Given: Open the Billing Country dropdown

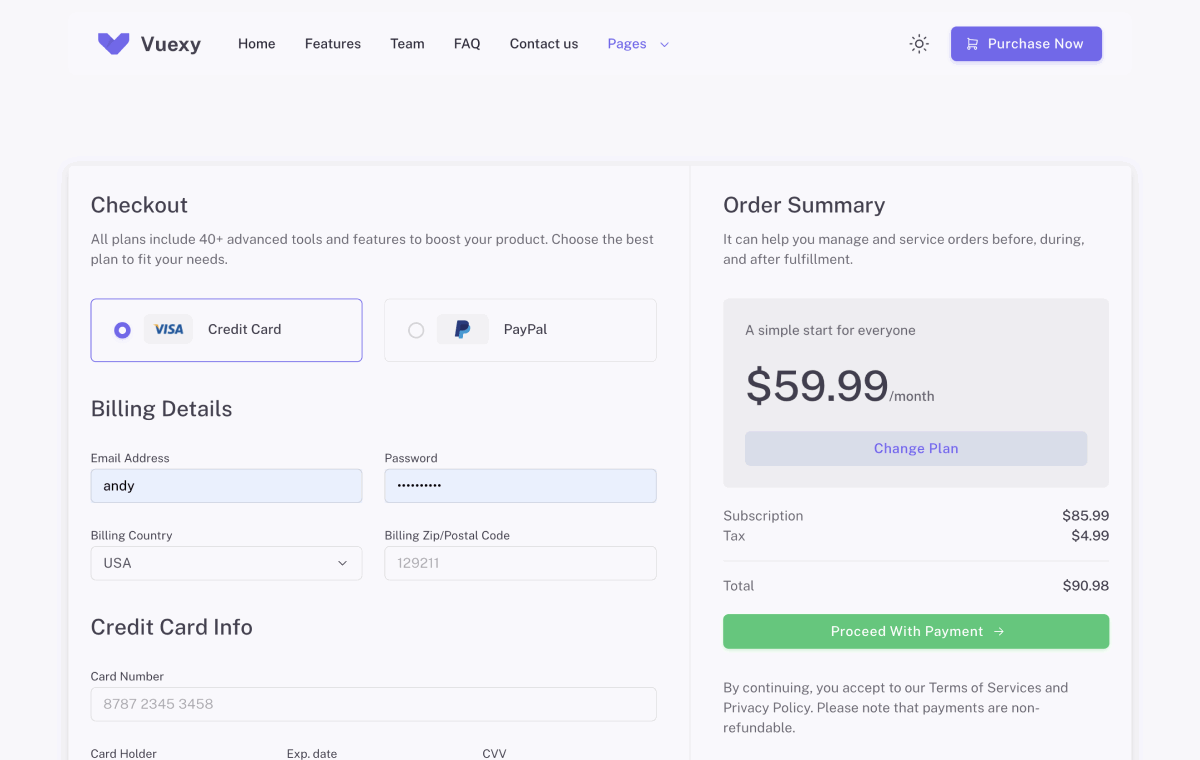Looking at the screenshot, I should tap(226, 563).
